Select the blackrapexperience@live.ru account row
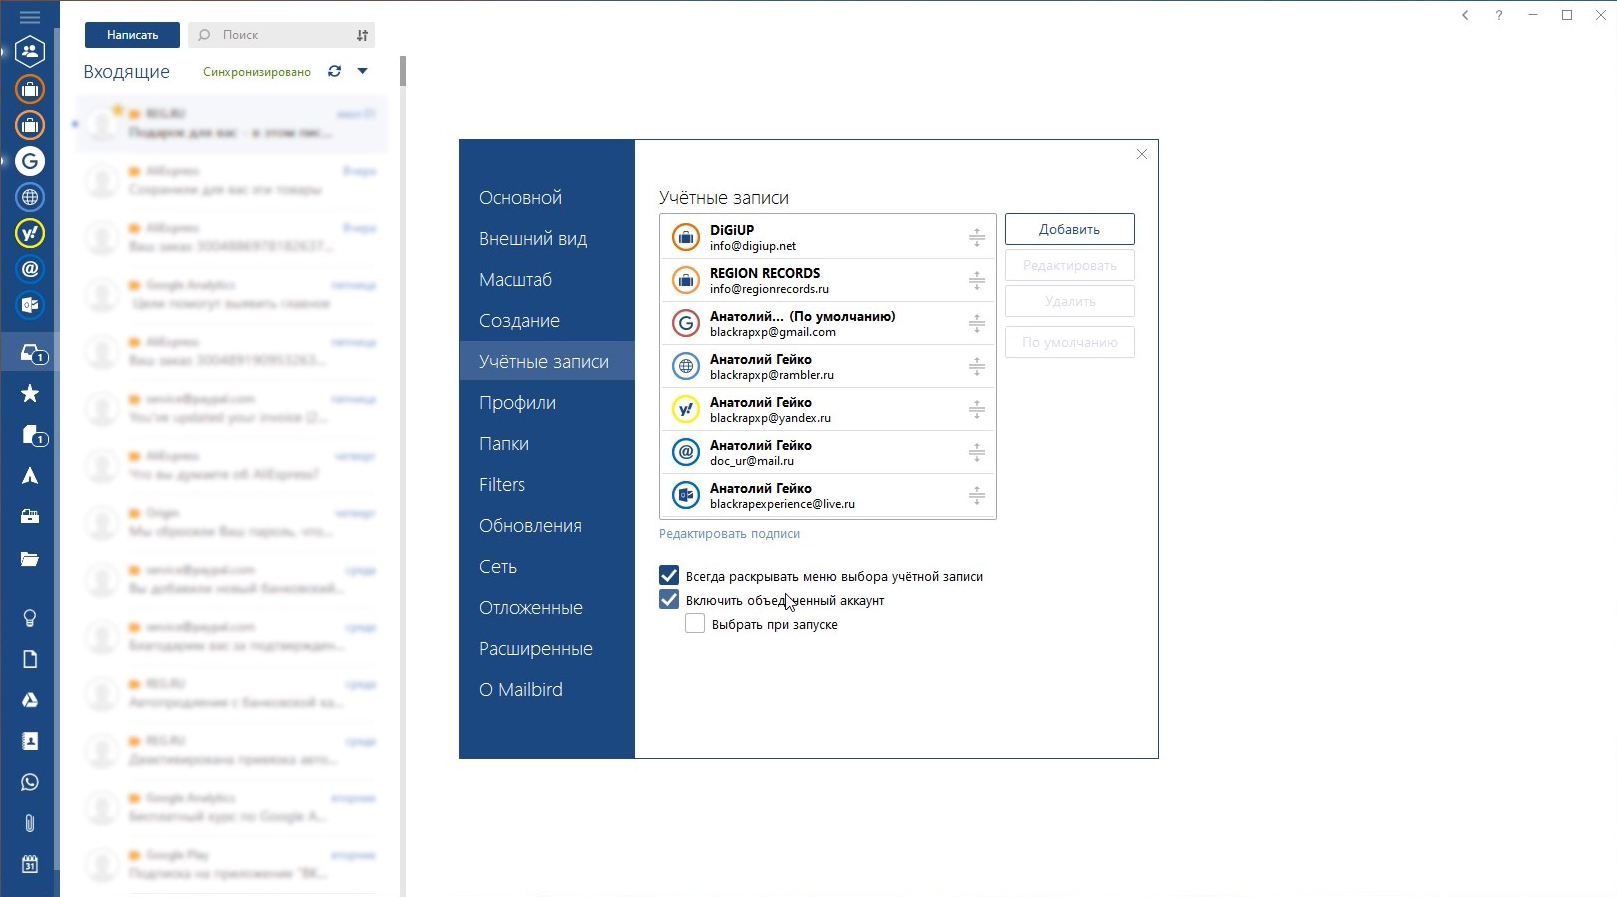The width and height of the screenshot is (1617, 897). (828, 495)
